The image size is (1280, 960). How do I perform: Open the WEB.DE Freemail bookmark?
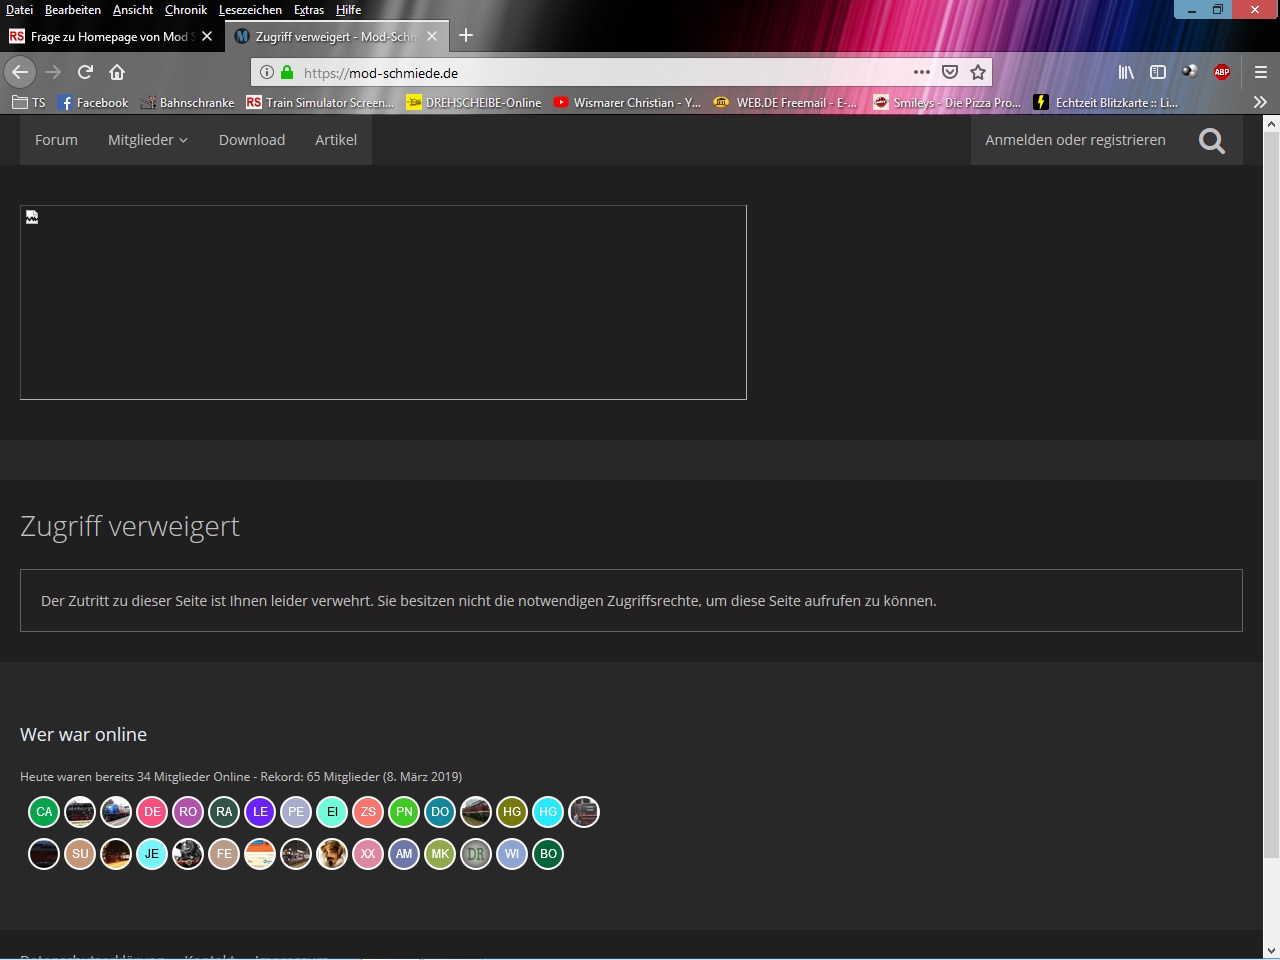786,102
